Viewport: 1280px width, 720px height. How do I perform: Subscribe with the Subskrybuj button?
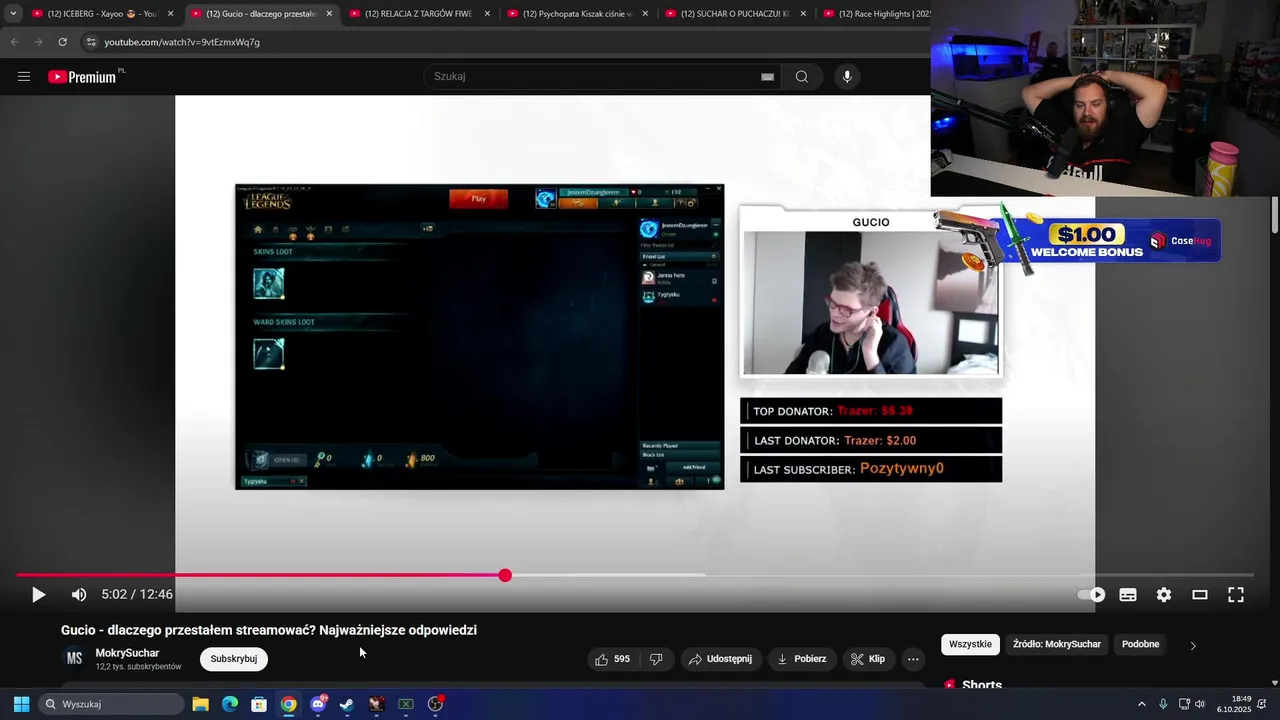[x=234, y=659]
